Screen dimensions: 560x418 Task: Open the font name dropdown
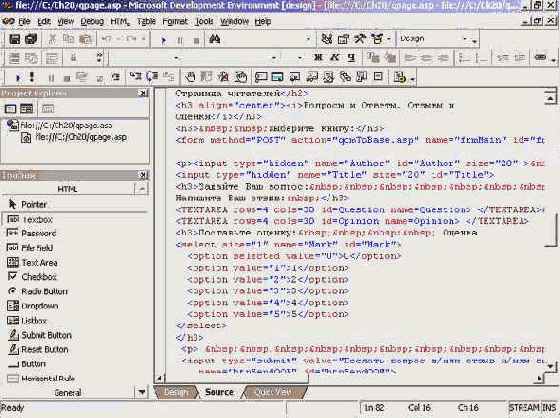pyautogui.click(x=274, y=58)
